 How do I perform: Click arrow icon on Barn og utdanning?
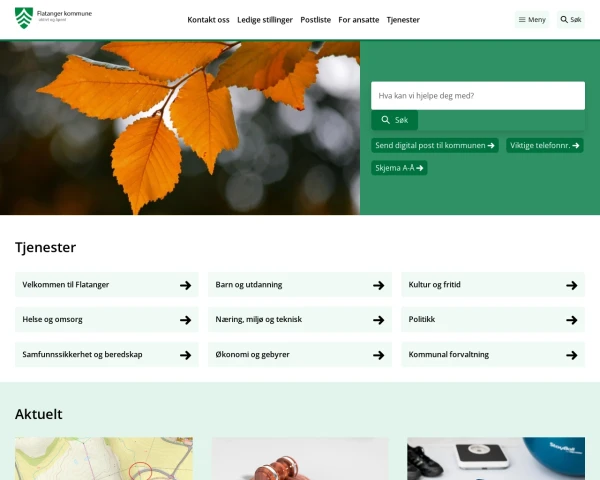pyautogui.click(x=379, y=285)
